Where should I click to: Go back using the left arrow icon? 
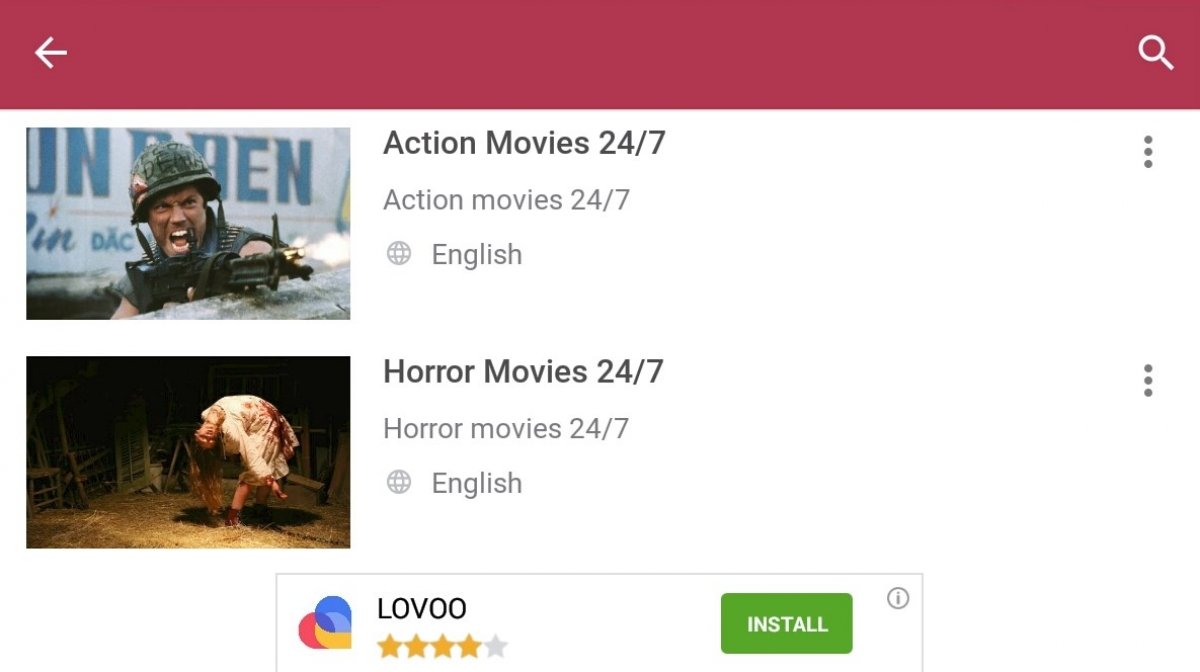point(51,53)
